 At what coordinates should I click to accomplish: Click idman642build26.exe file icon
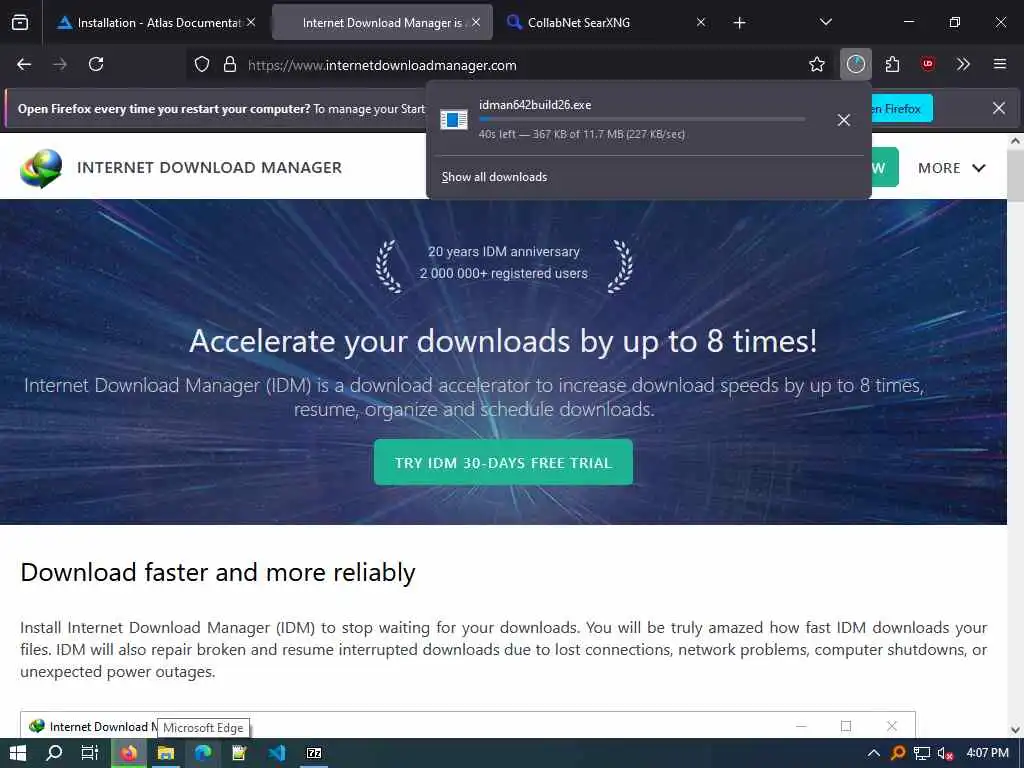pyautogui.click(x=454, y=120)
